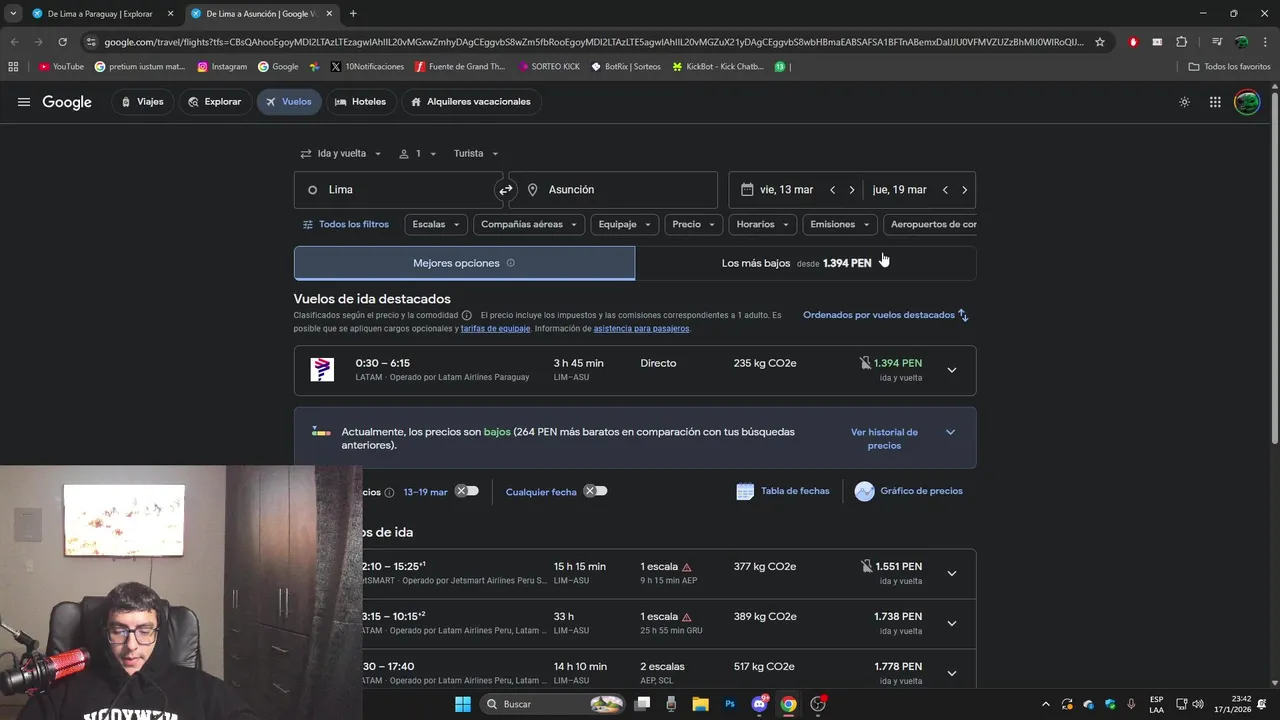Open Tabla de fechas calendar grid

pos(783,491)
